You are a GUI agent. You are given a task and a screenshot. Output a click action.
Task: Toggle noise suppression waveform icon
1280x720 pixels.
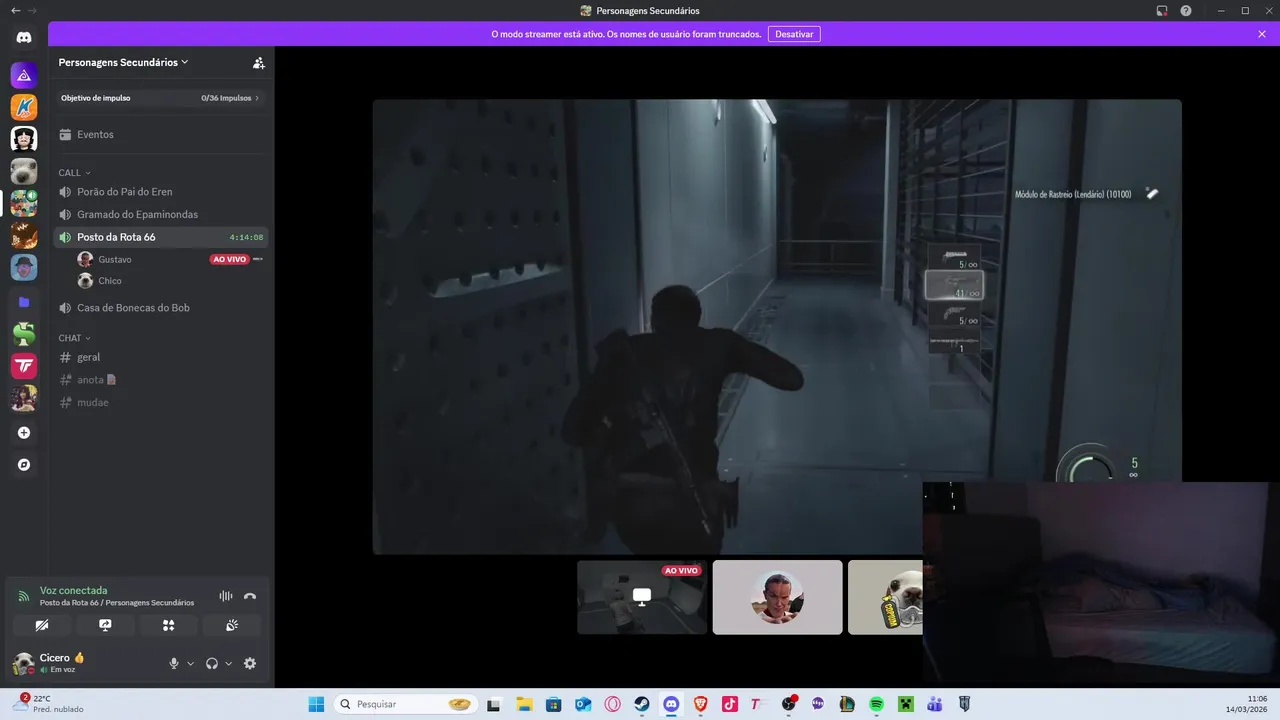coord(226,596)
